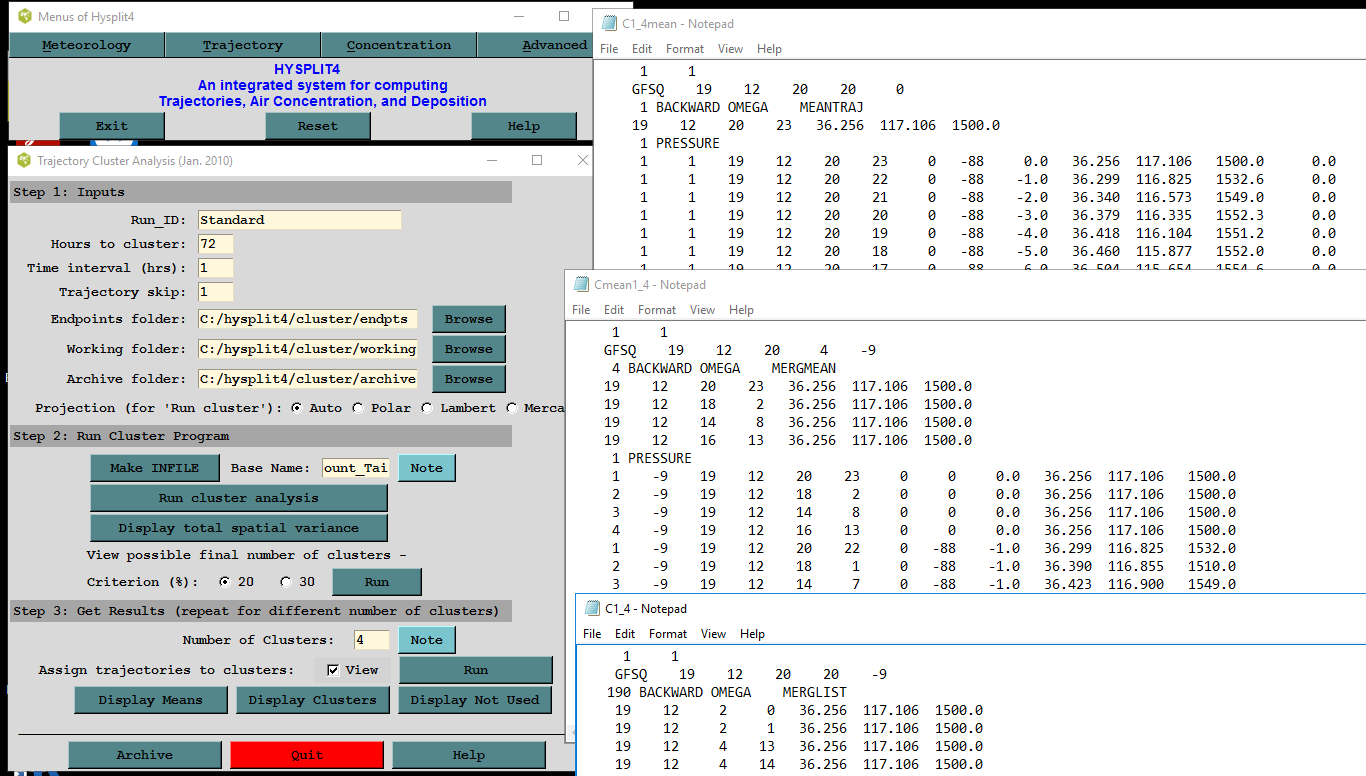Open Edit menu in C1_4 Notepad
This screenshot has height=776, width=1366.
(625, 634)
